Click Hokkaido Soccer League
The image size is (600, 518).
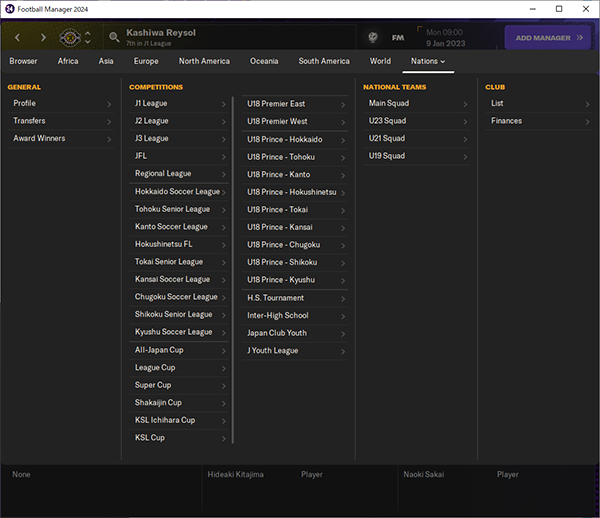click(179, 192)
